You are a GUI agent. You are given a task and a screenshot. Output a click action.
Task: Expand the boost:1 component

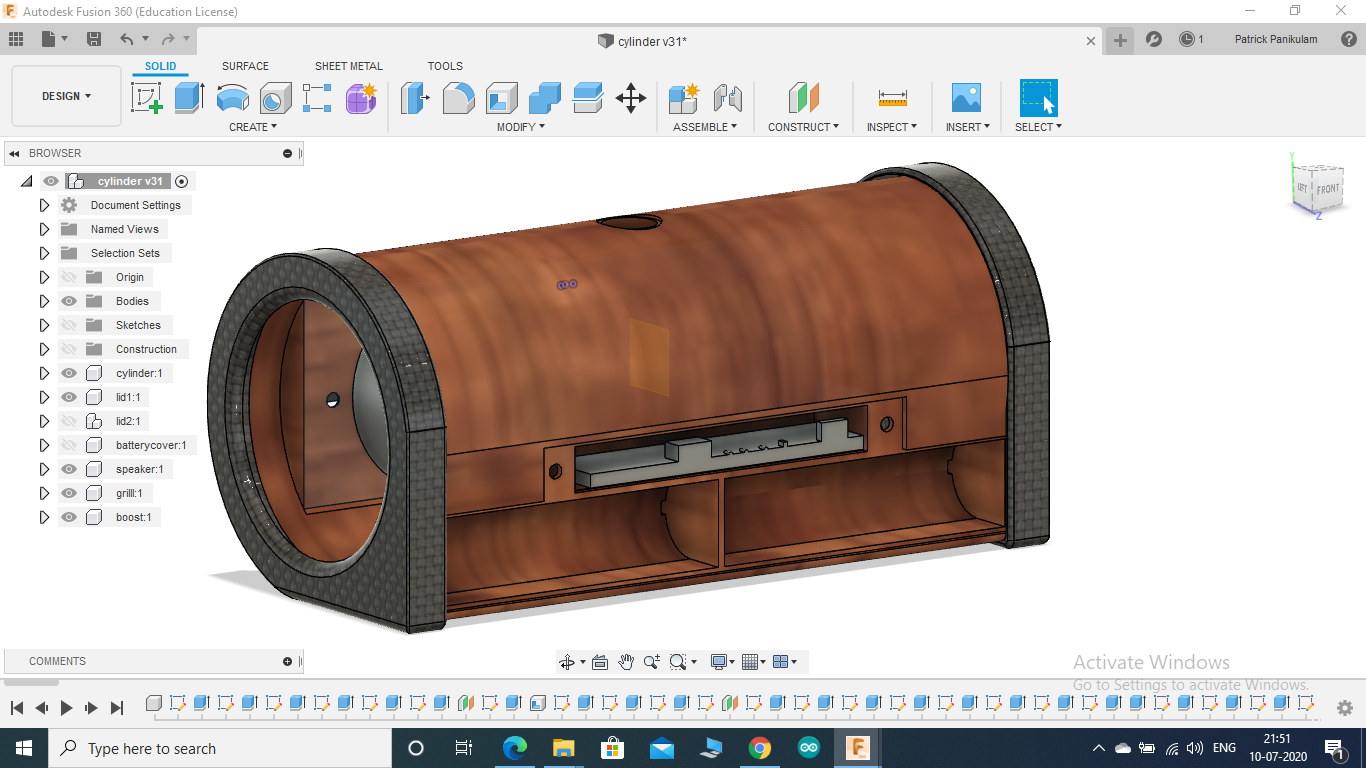click(44, 517)
